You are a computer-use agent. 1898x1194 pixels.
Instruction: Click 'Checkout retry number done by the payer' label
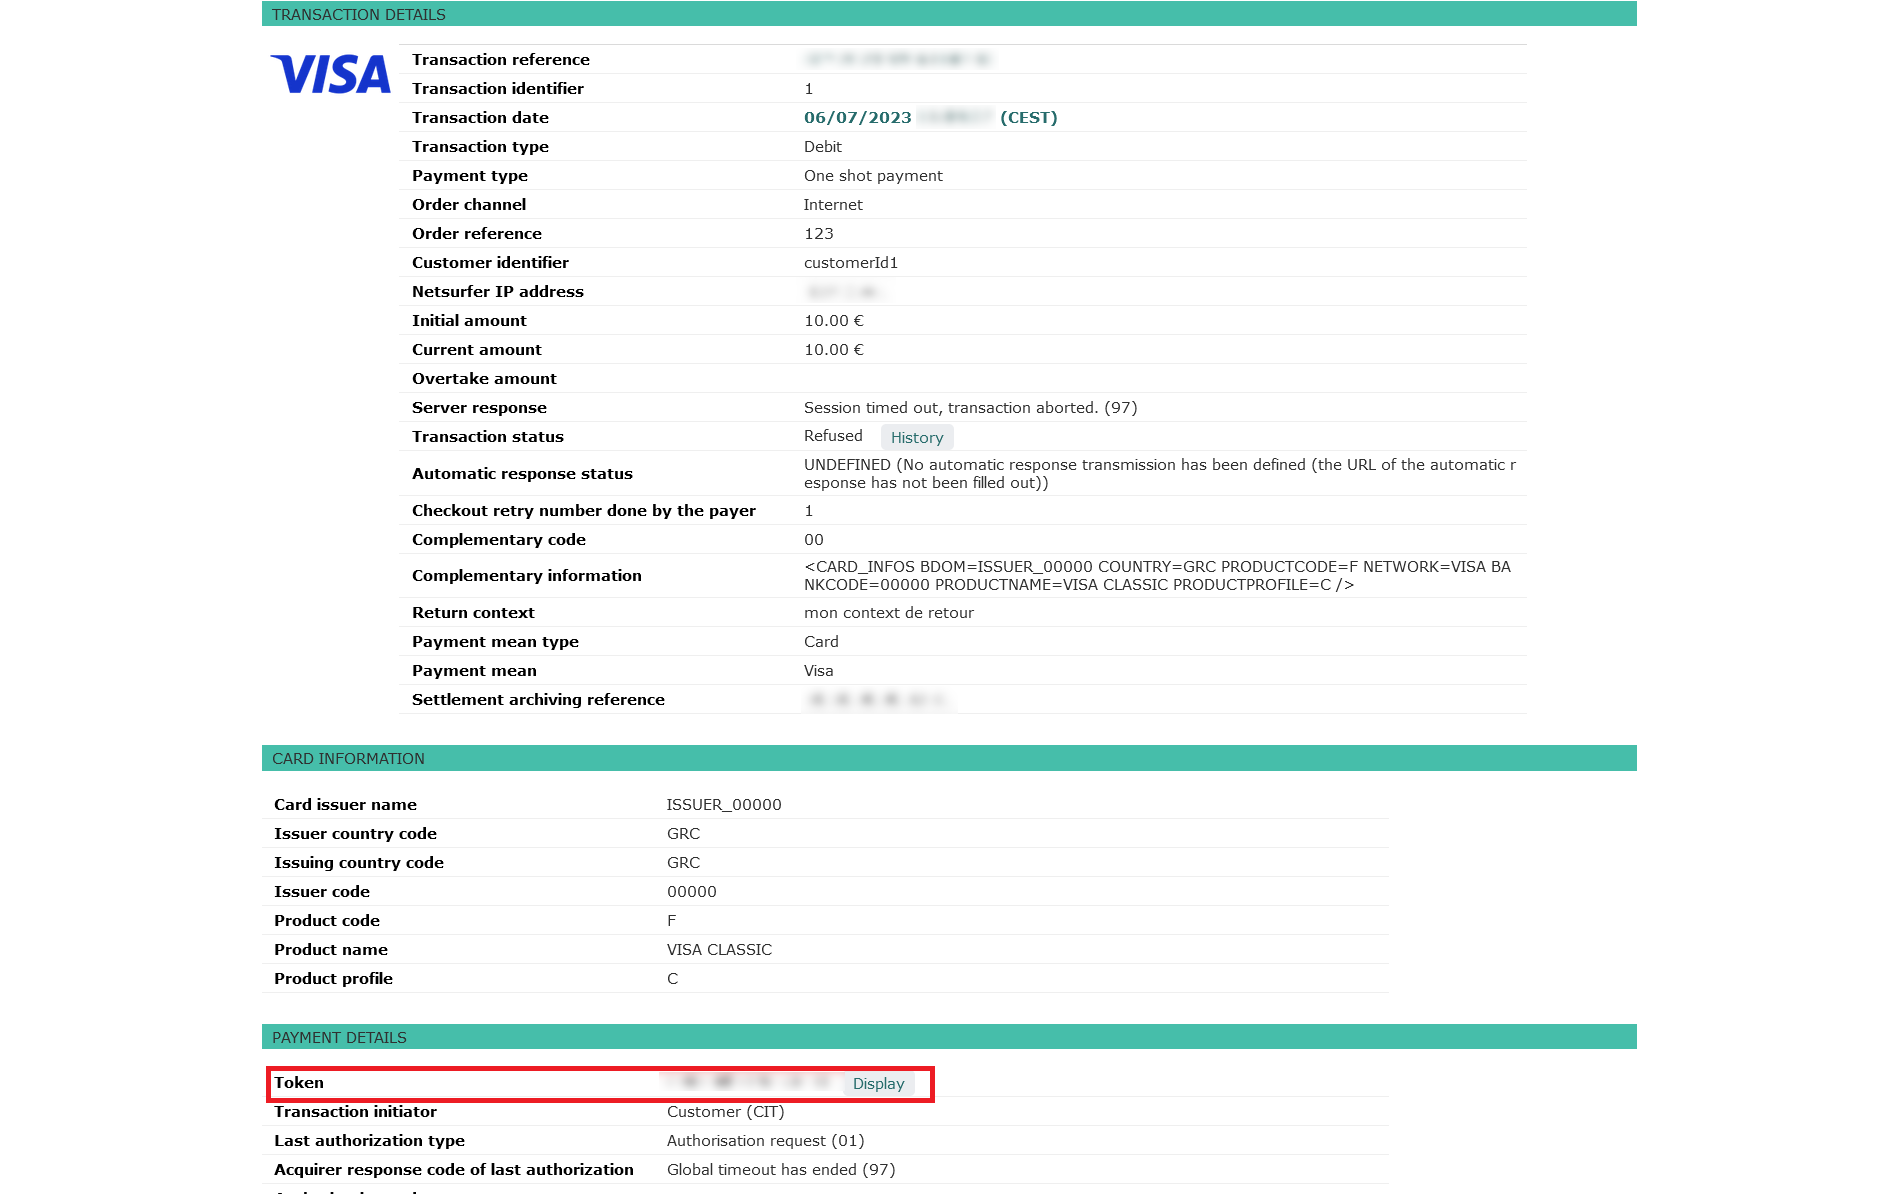pyautogui.click(x=584, y=511)
